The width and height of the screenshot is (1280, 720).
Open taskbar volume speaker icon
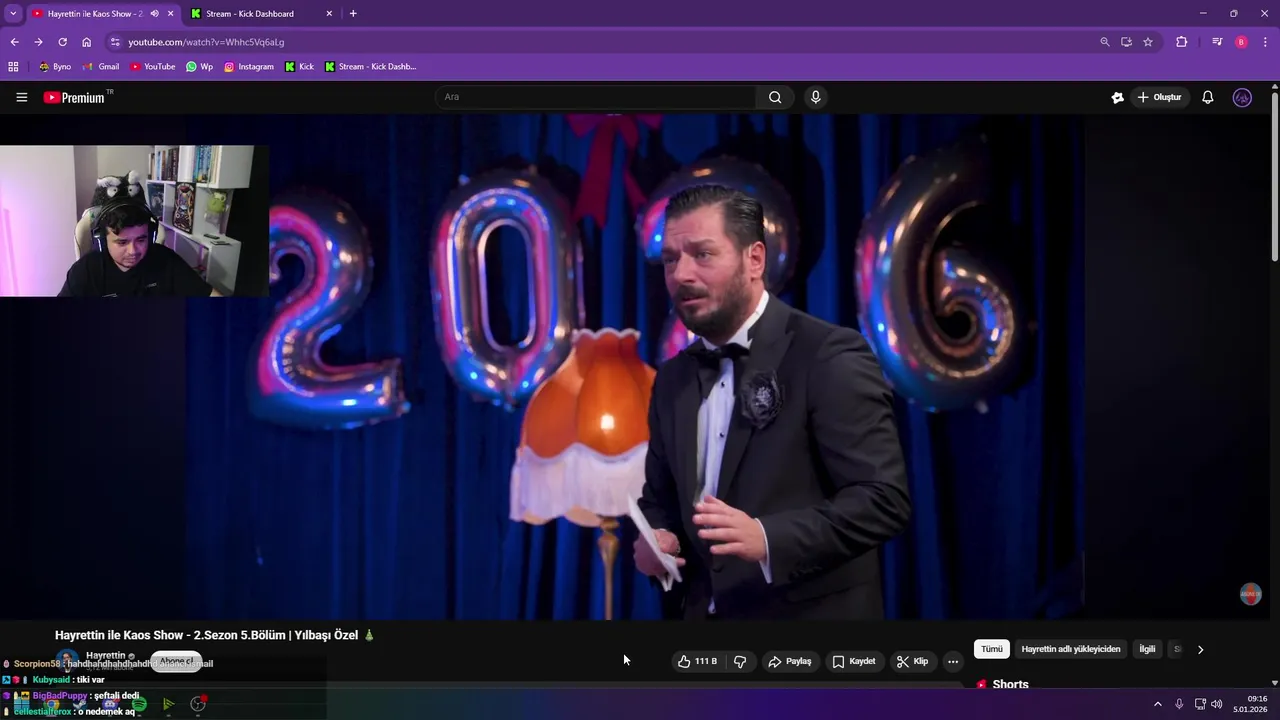1217,704
